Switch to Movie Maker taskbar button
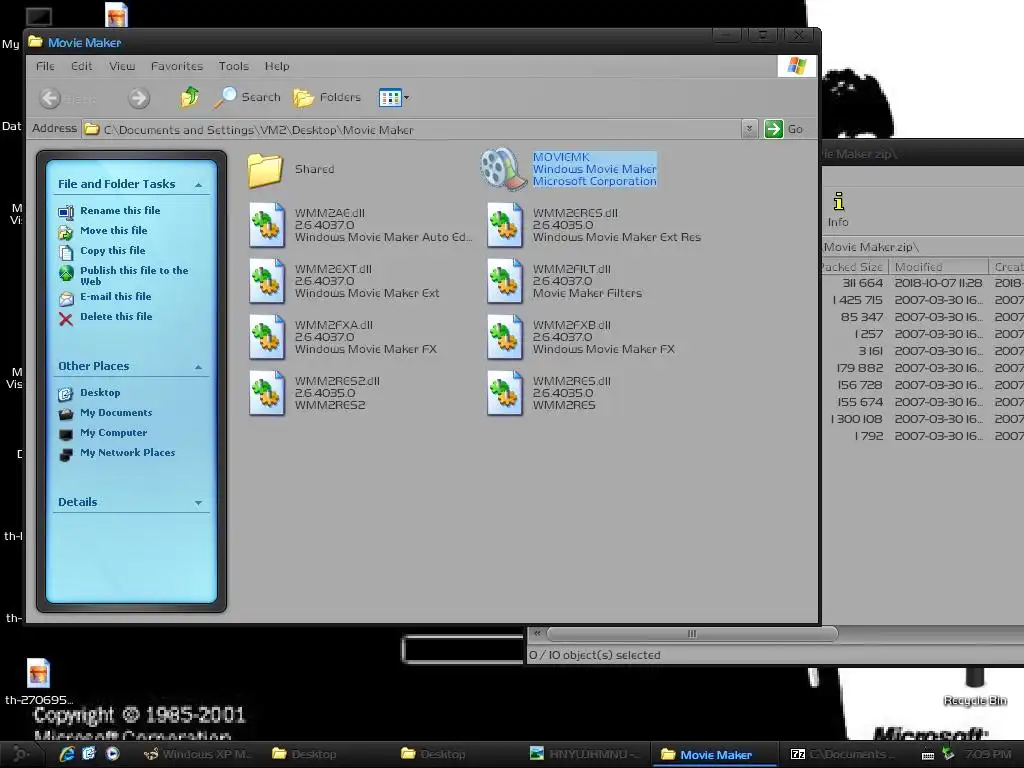The height and width of the screenshot is (768, 1024). 713,754
